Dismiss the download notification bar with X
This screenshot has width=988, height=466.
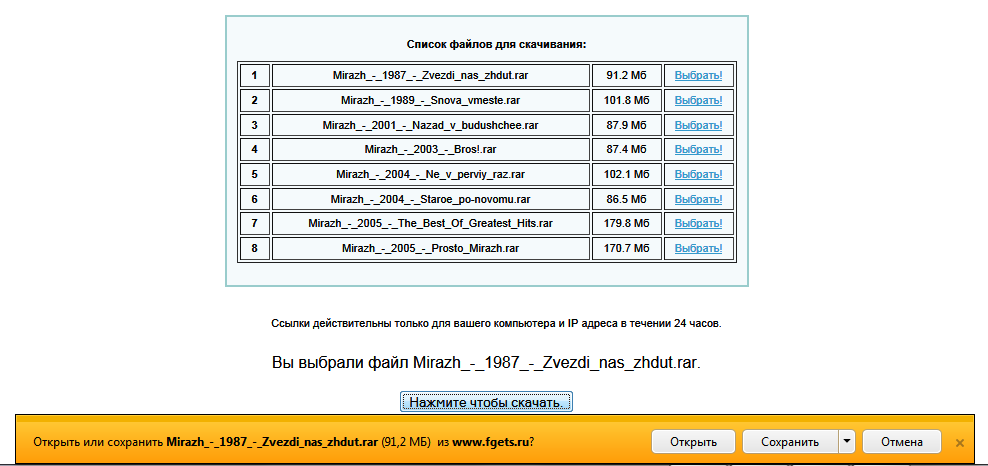point(960,442)
